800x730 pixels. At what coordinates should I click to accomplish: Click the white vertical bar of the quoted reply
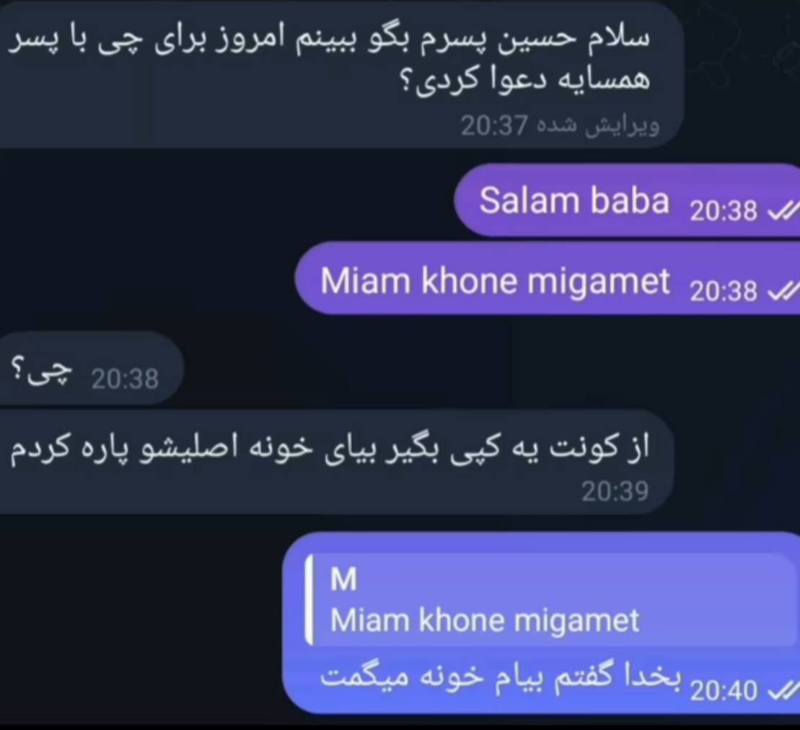[x=308, y=600]
